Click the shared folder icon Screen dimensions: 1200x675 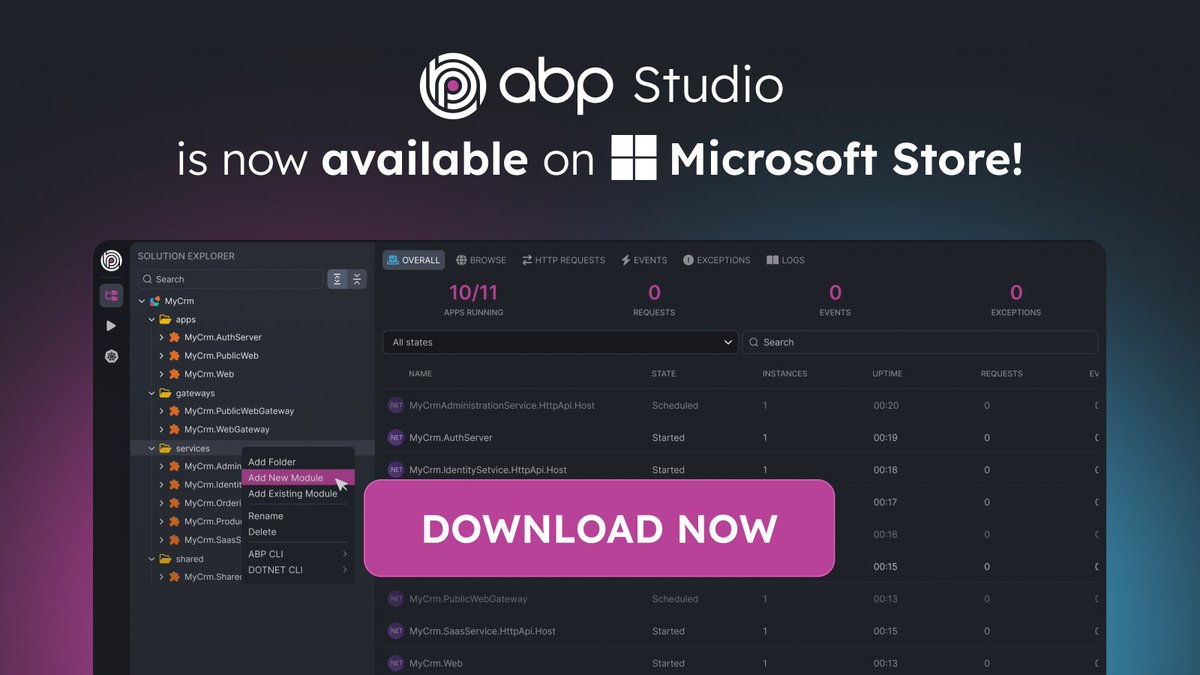click(x=165, y=559)
